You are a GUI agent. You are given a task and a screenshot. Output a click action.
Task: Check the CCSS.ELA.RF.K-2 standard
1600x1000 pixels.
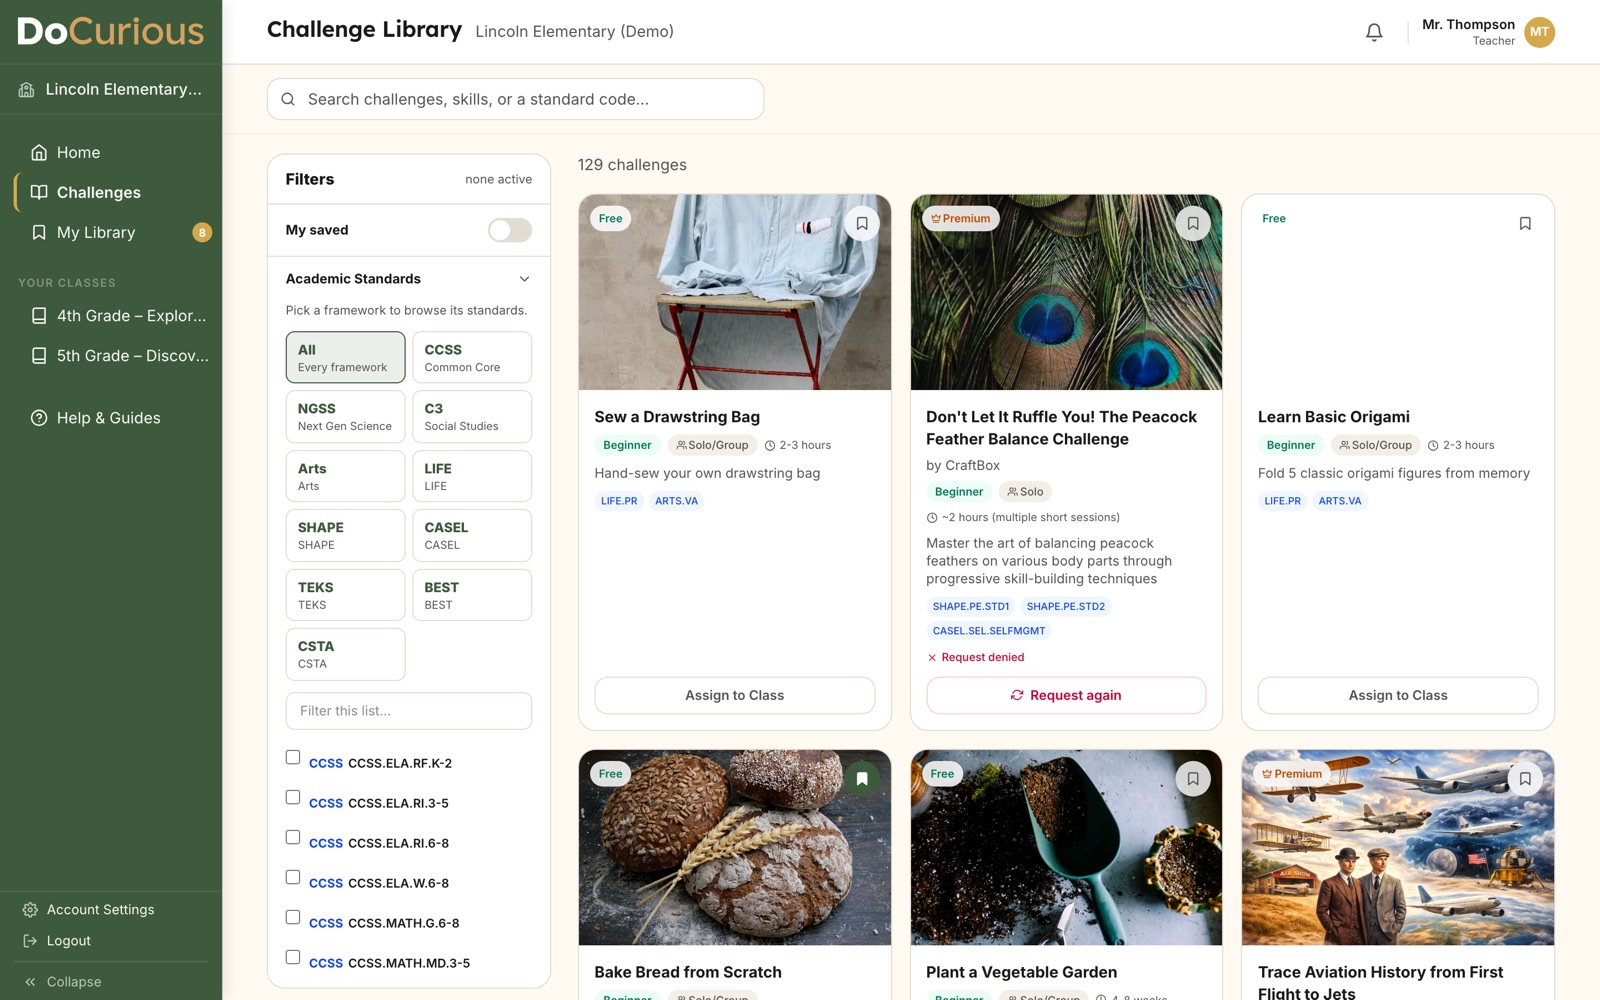[293, 757]
